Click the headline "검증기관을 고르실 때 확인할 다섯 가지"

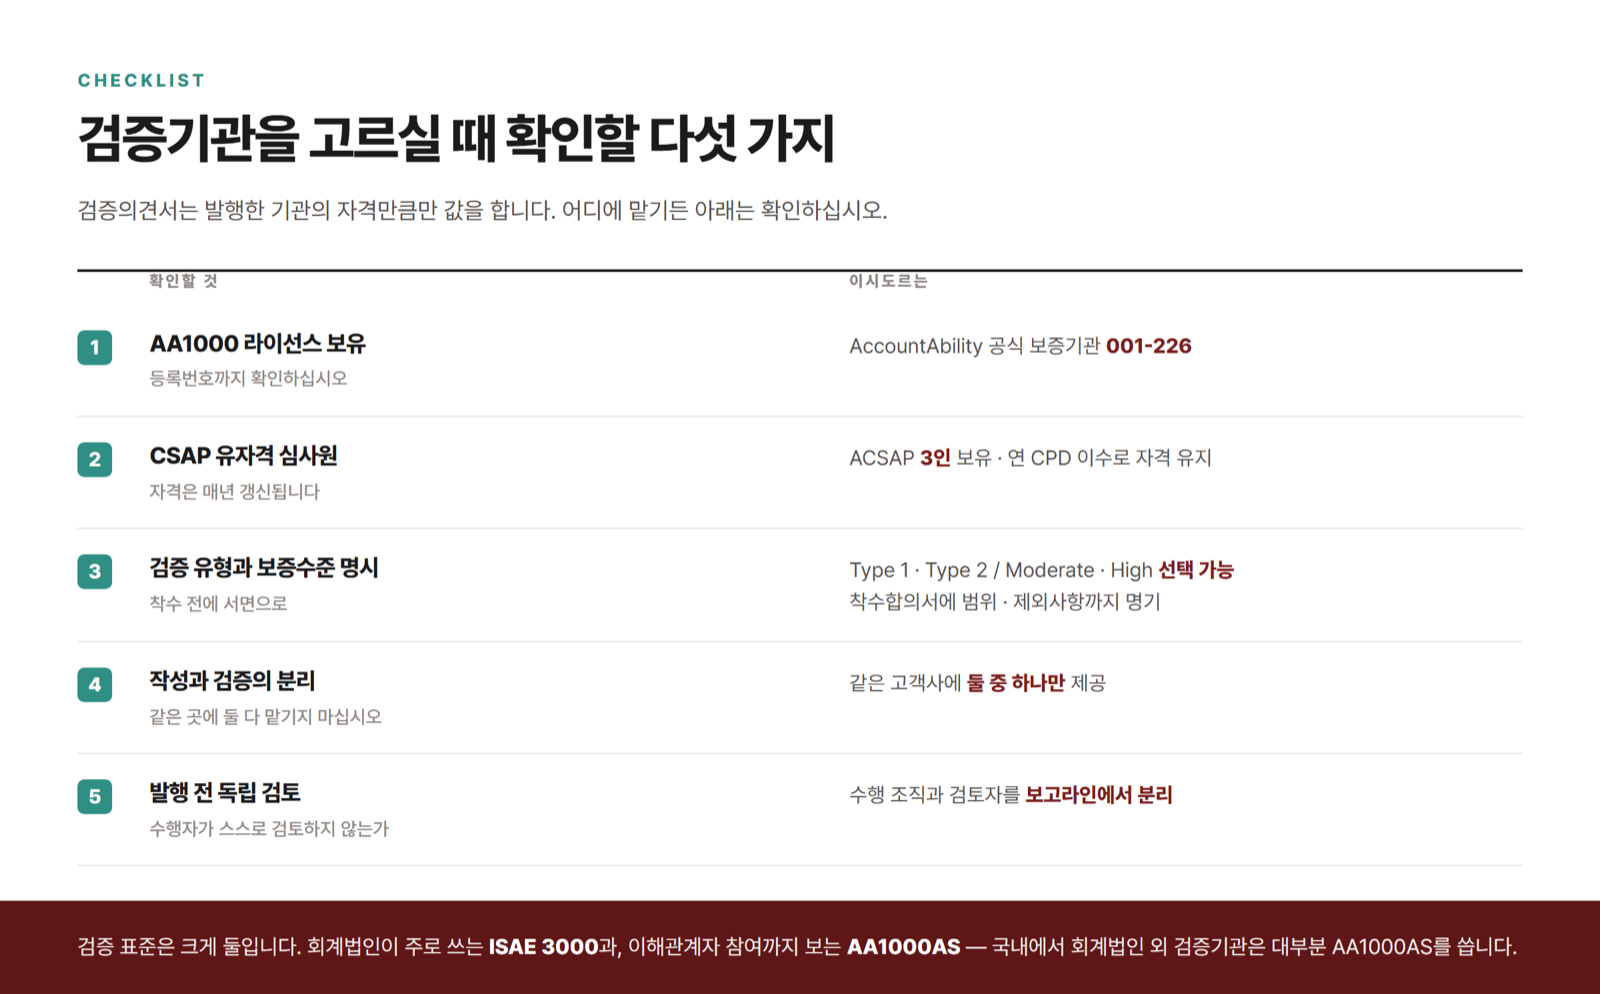point(456,138)
